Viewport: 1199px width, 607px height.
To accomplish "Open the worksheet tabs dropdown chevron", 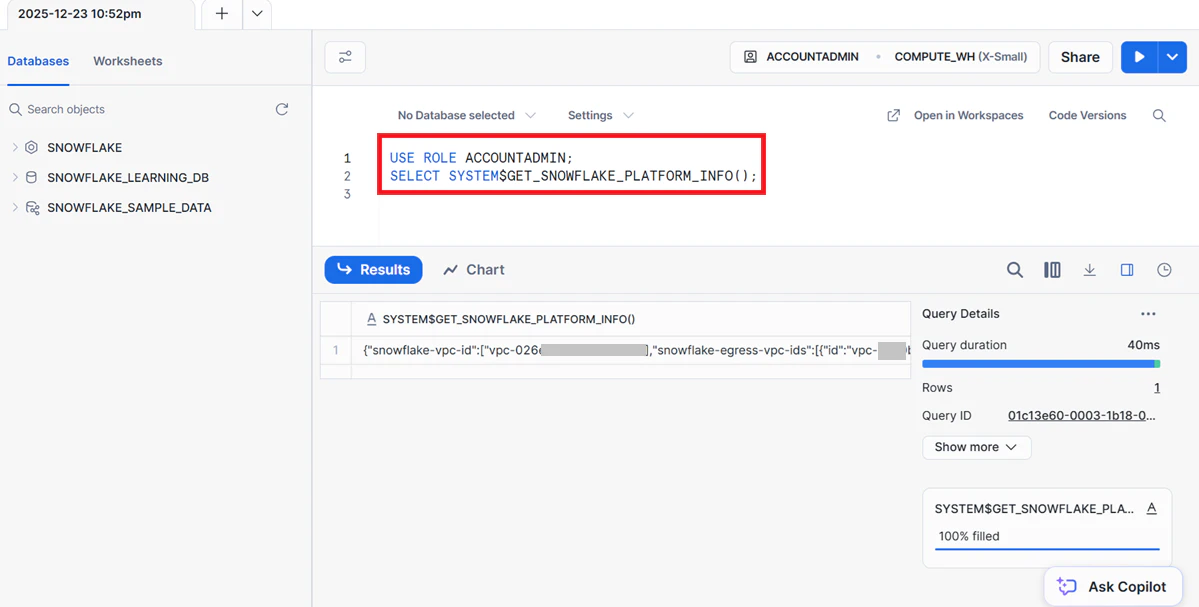I will [x=257, y=14].
